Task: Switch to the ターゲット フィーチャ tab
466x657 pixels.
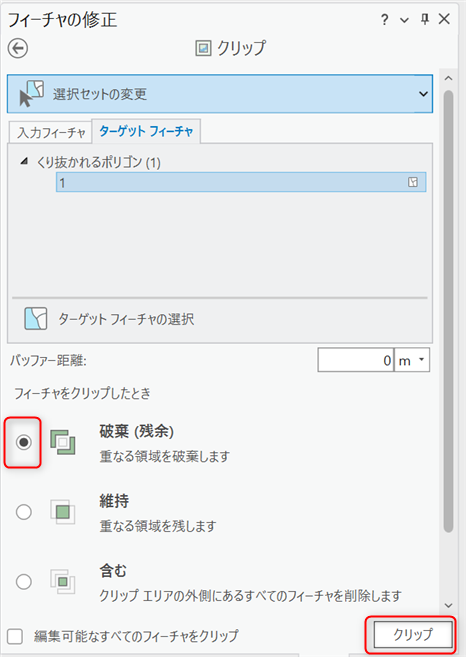Action: pyautogui.click(x=146, y=131)
